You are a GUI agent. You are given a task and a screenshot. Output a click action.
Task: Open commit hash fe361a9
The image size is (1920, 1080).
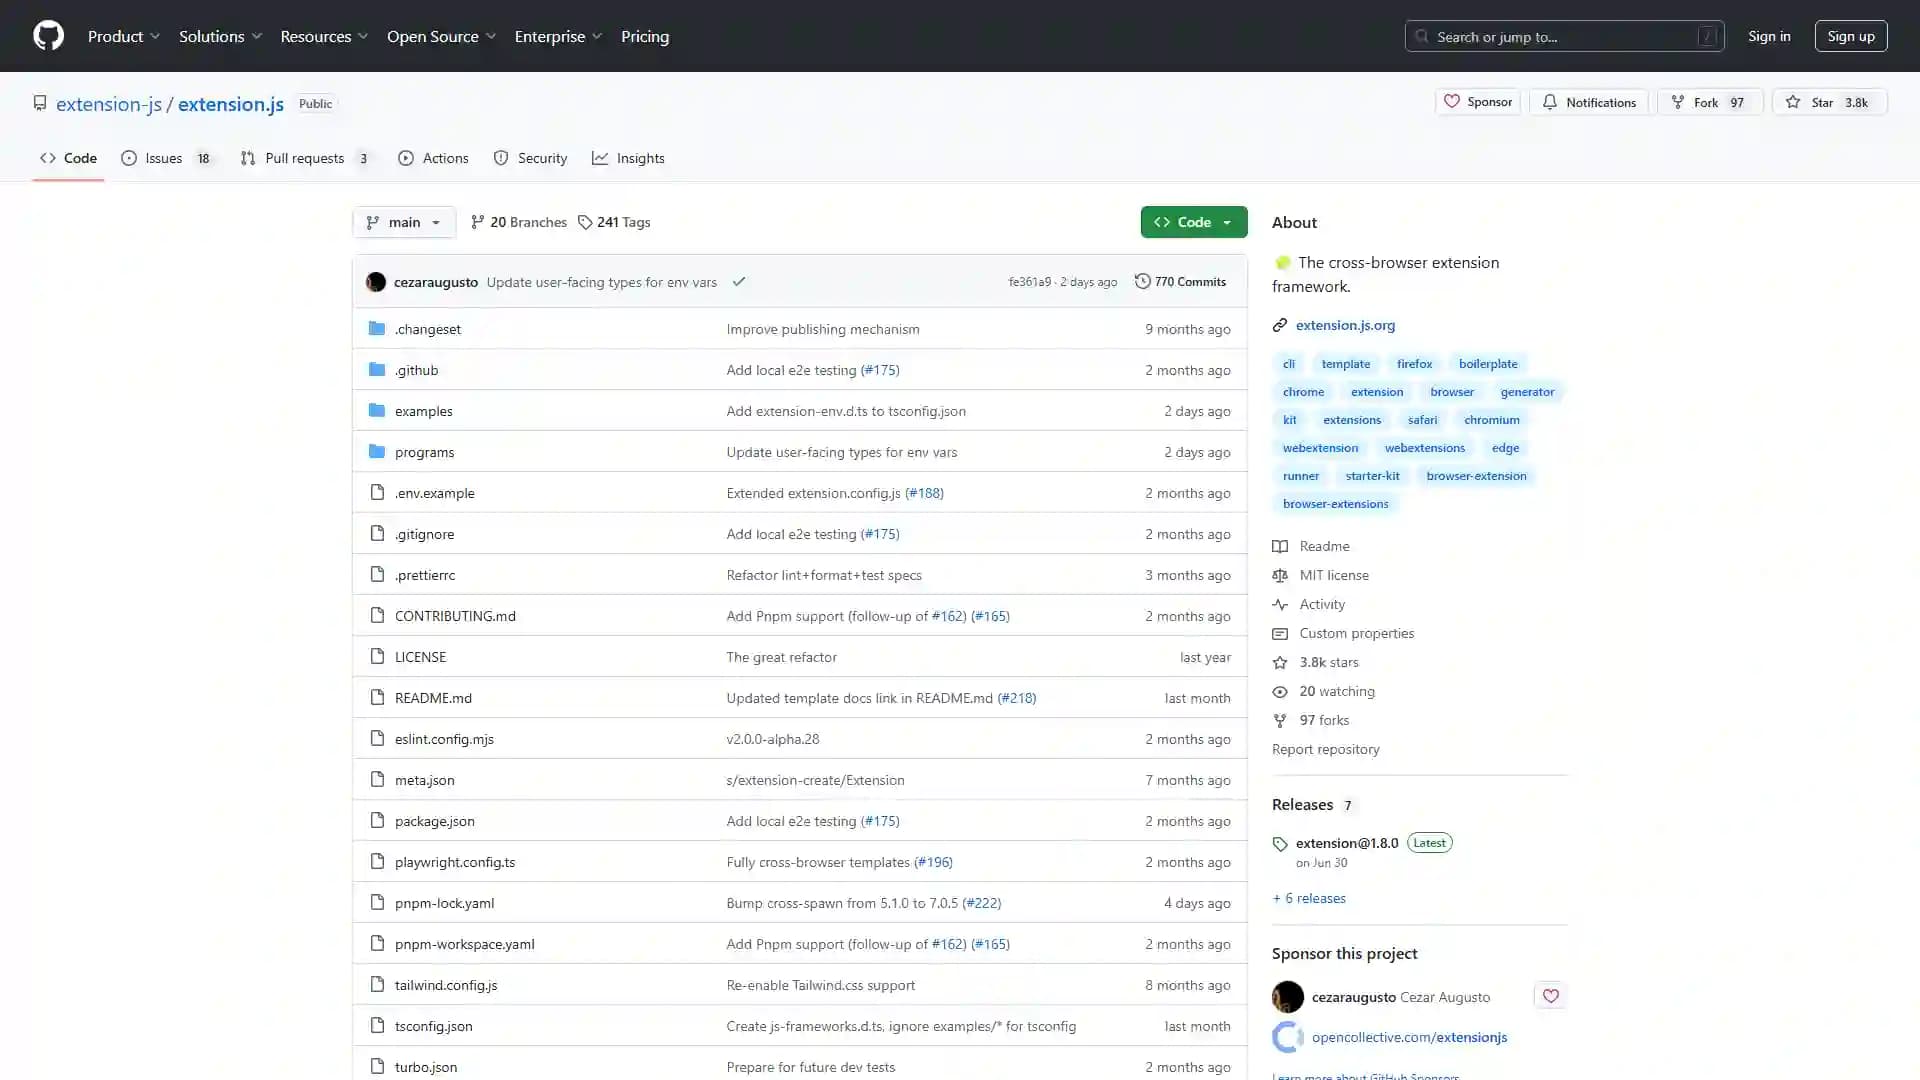click(x=1029, y=282)
